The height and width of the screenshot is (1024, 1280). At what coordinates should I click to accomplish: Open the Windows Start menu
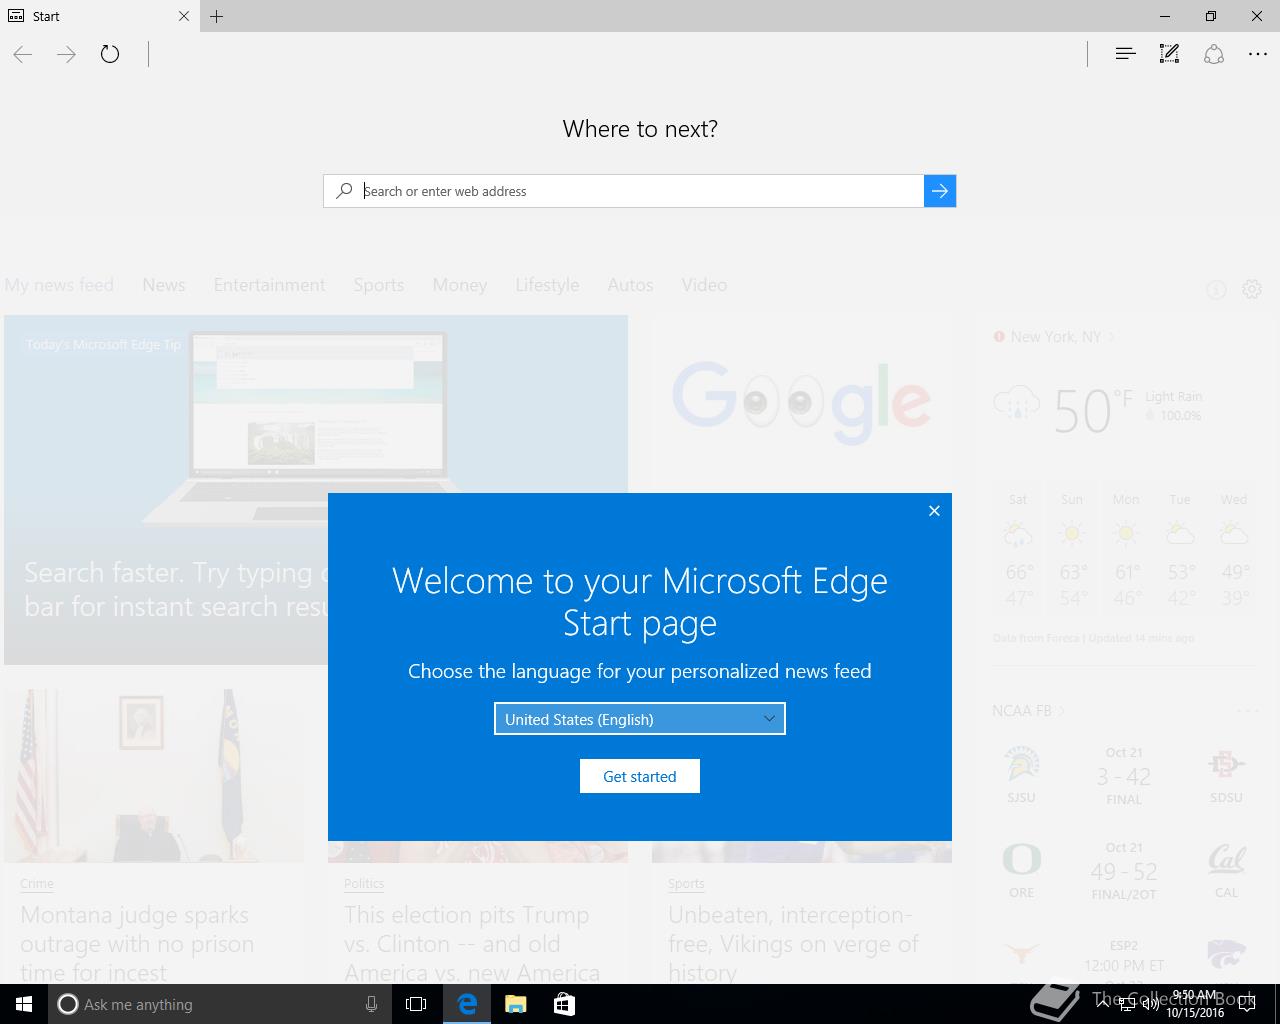24,1004
